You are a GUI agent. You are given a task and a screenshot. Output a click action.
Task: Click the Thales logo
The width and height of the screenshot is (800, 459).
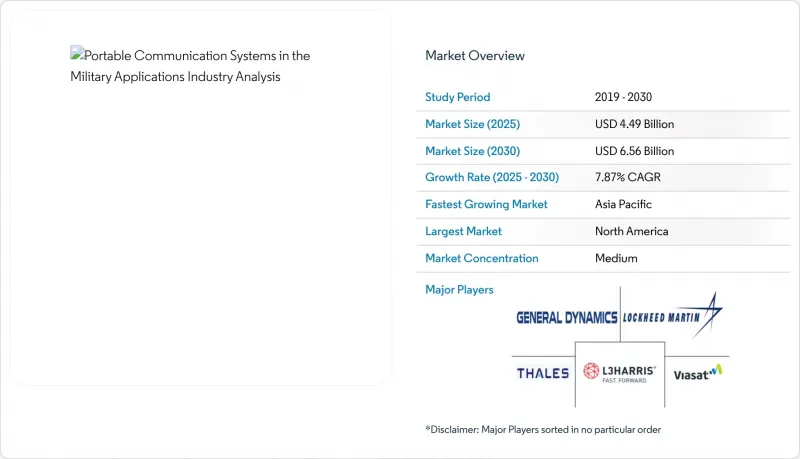543,373
